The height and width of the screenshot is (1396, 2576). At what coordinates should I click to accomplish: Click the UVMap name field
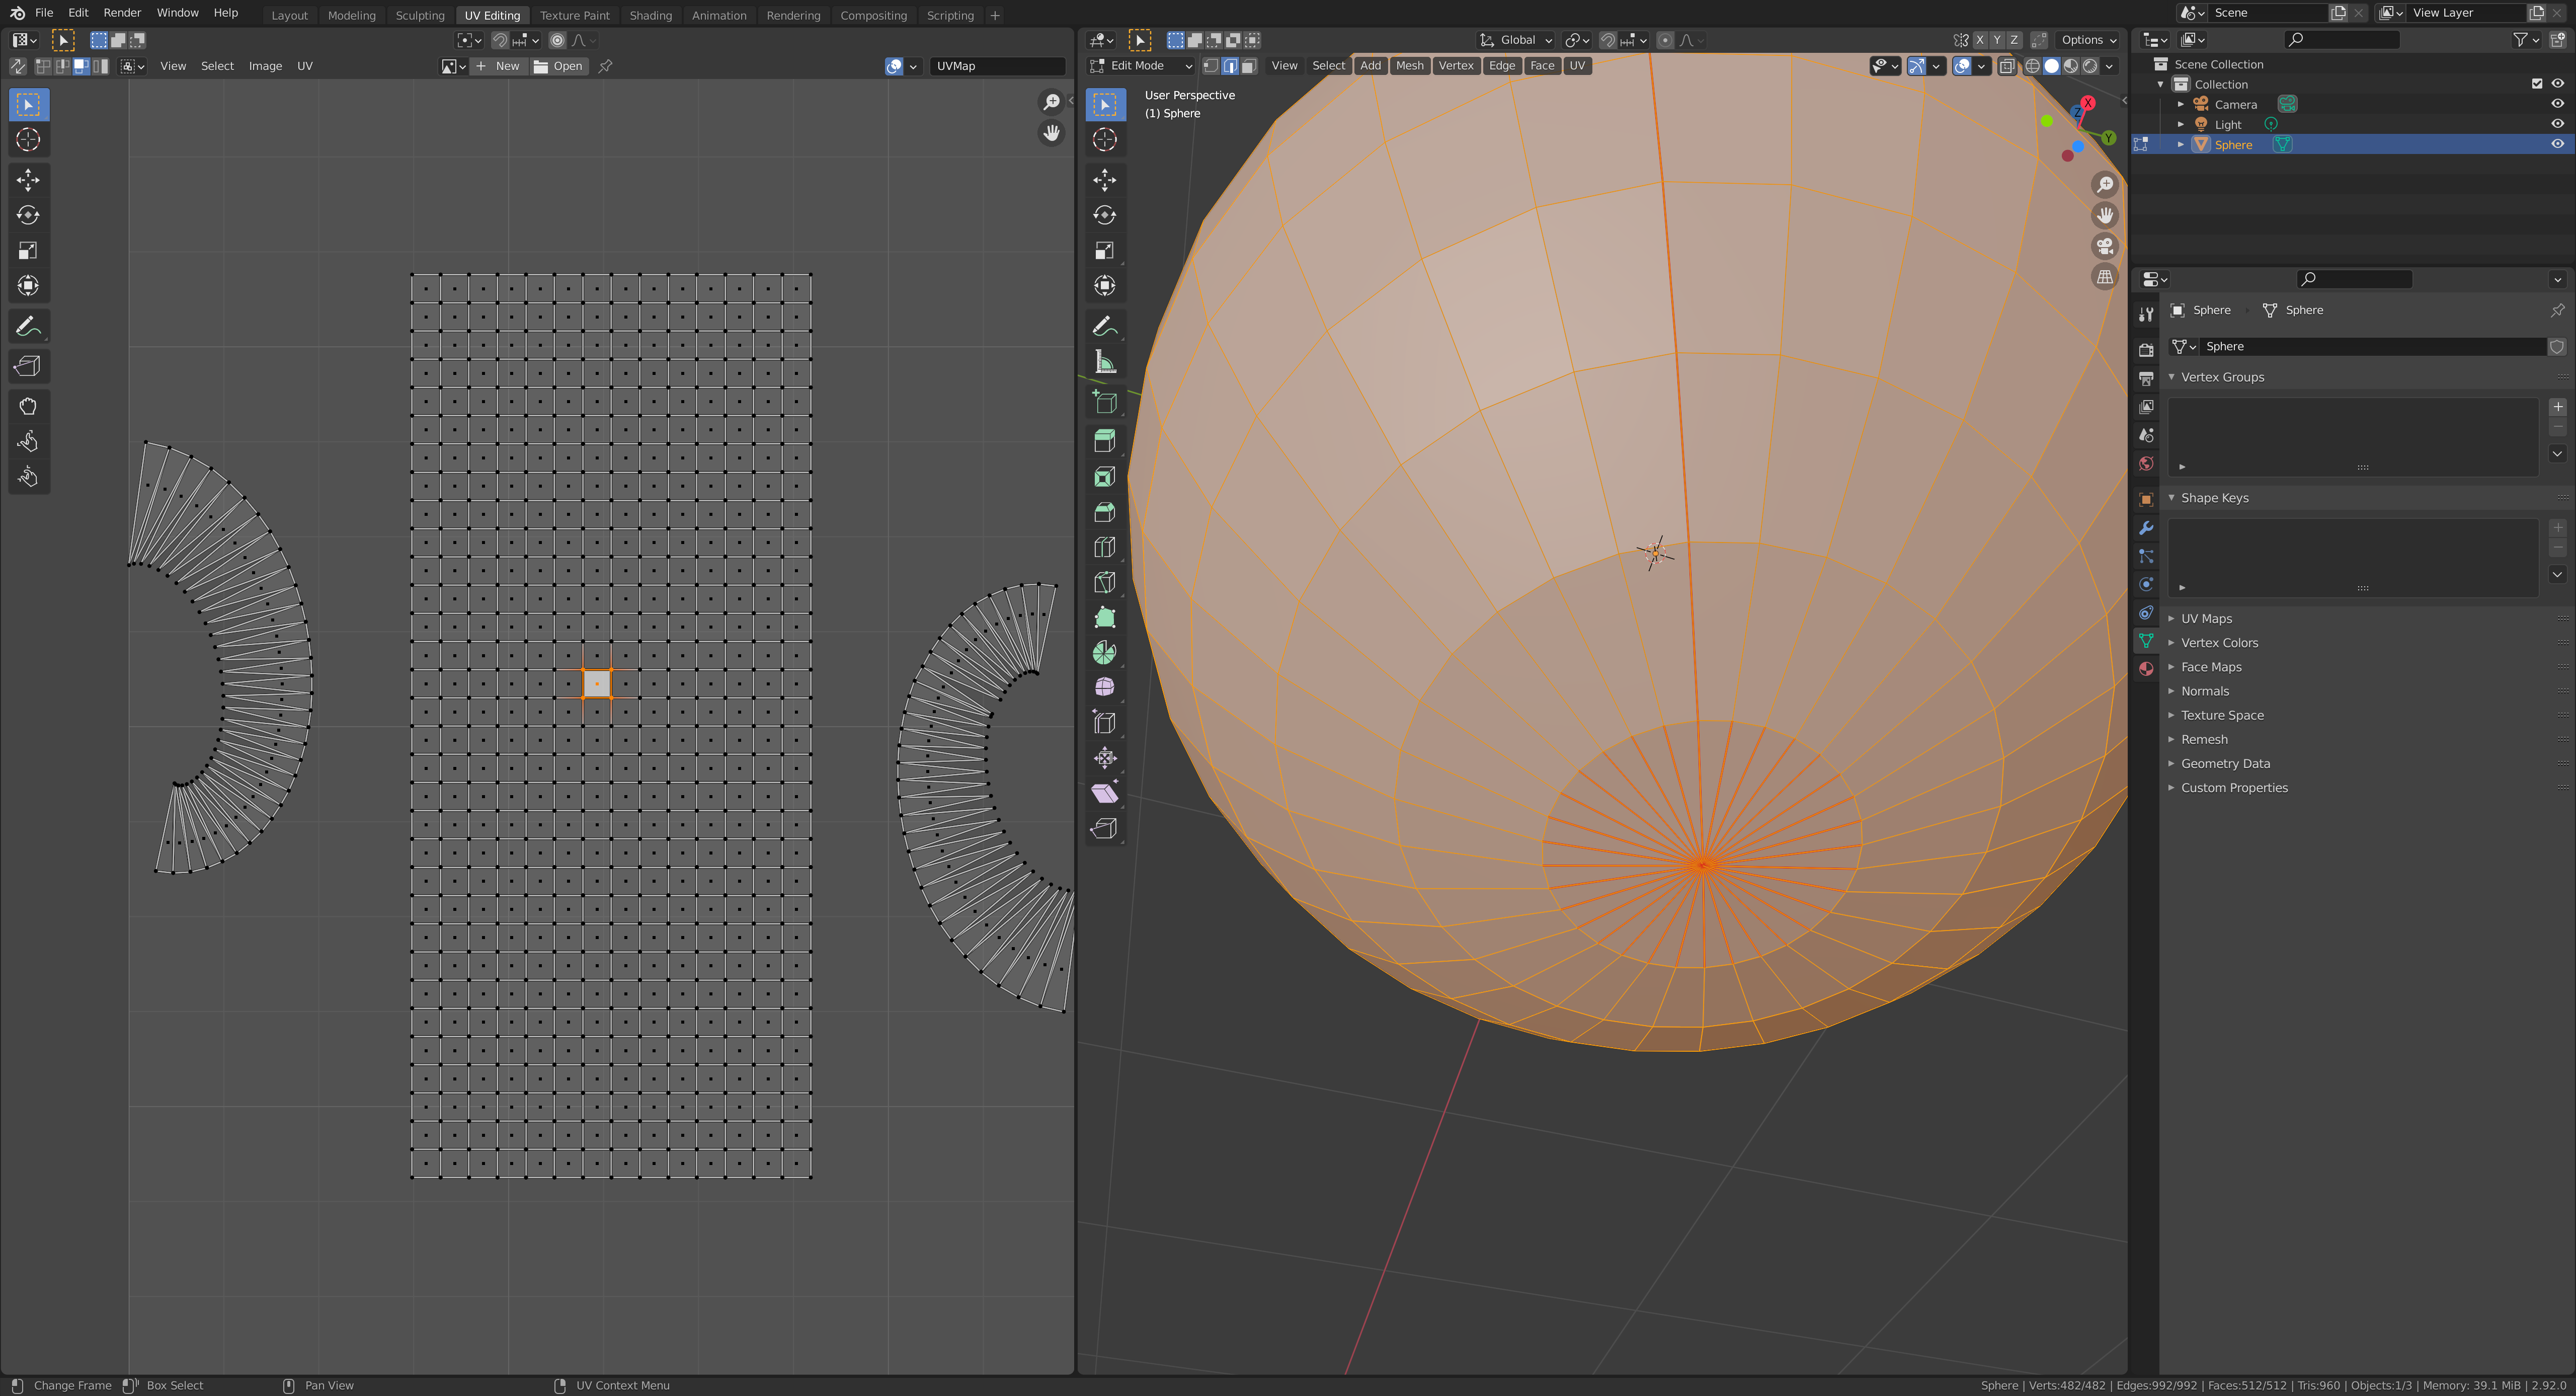pyautogui.click(x=996, y=66)
